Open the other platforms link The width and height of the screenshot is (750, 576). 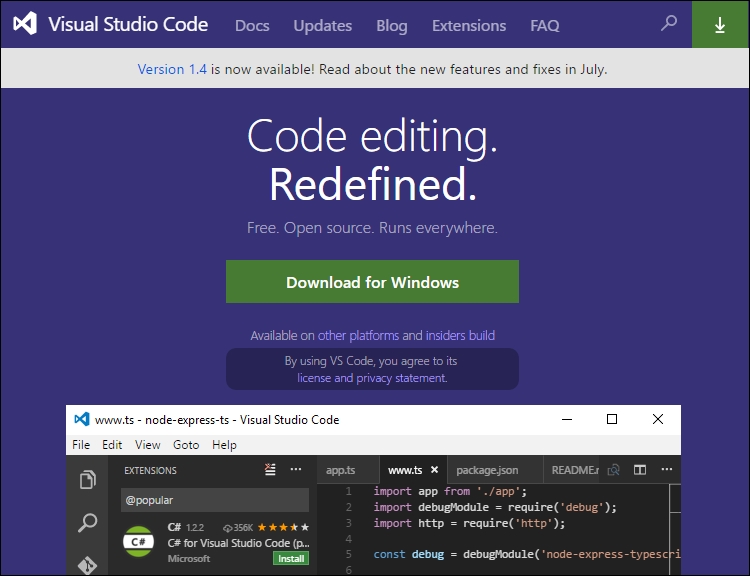(x=358, y=335)
